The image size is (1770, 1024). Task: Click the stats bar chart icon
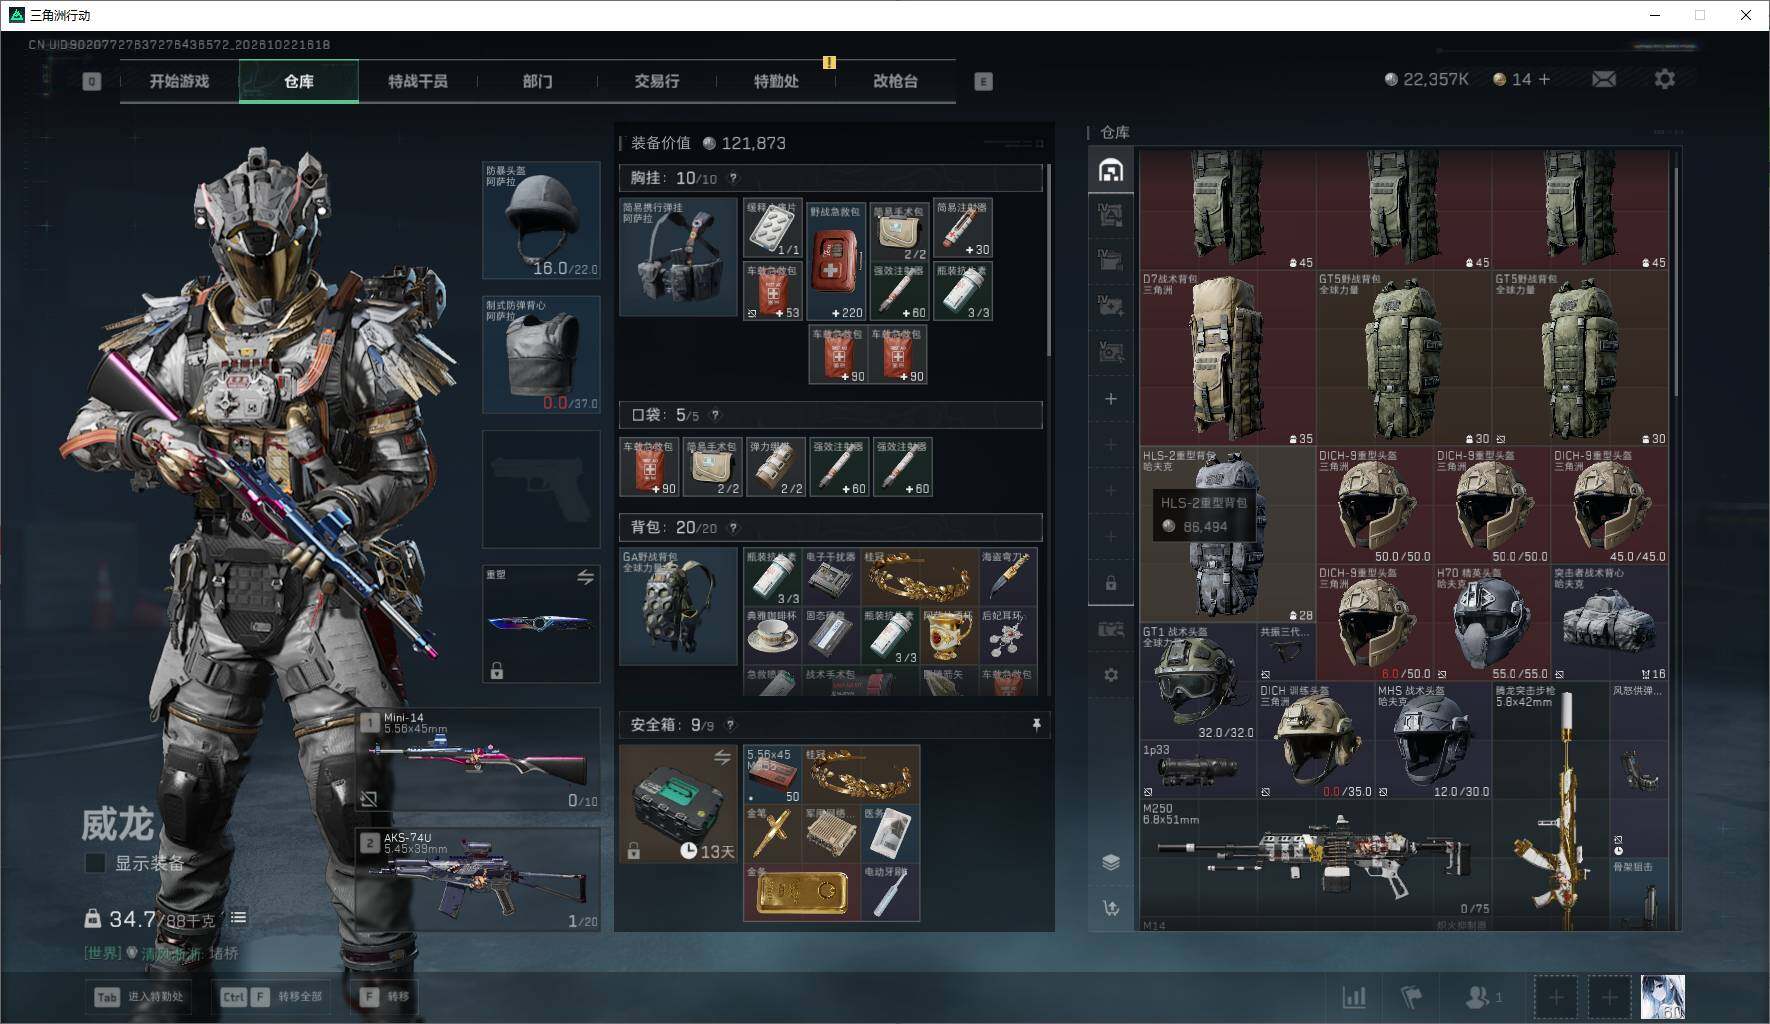(1354, 997)
